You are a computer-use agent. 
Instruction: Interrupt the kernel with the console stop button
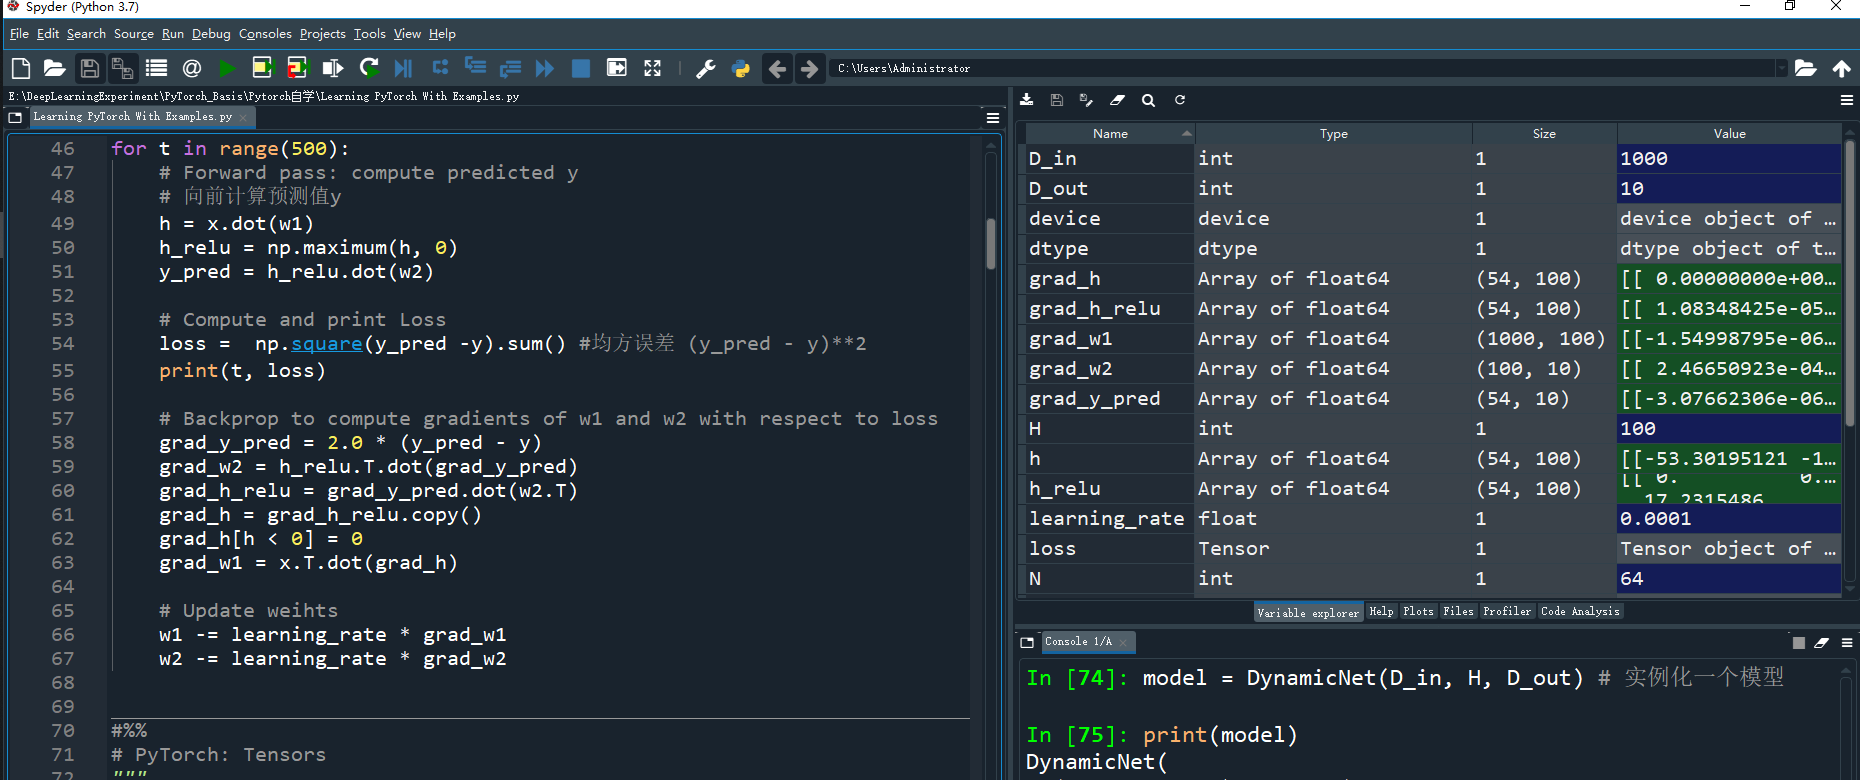coord(1798,643)
